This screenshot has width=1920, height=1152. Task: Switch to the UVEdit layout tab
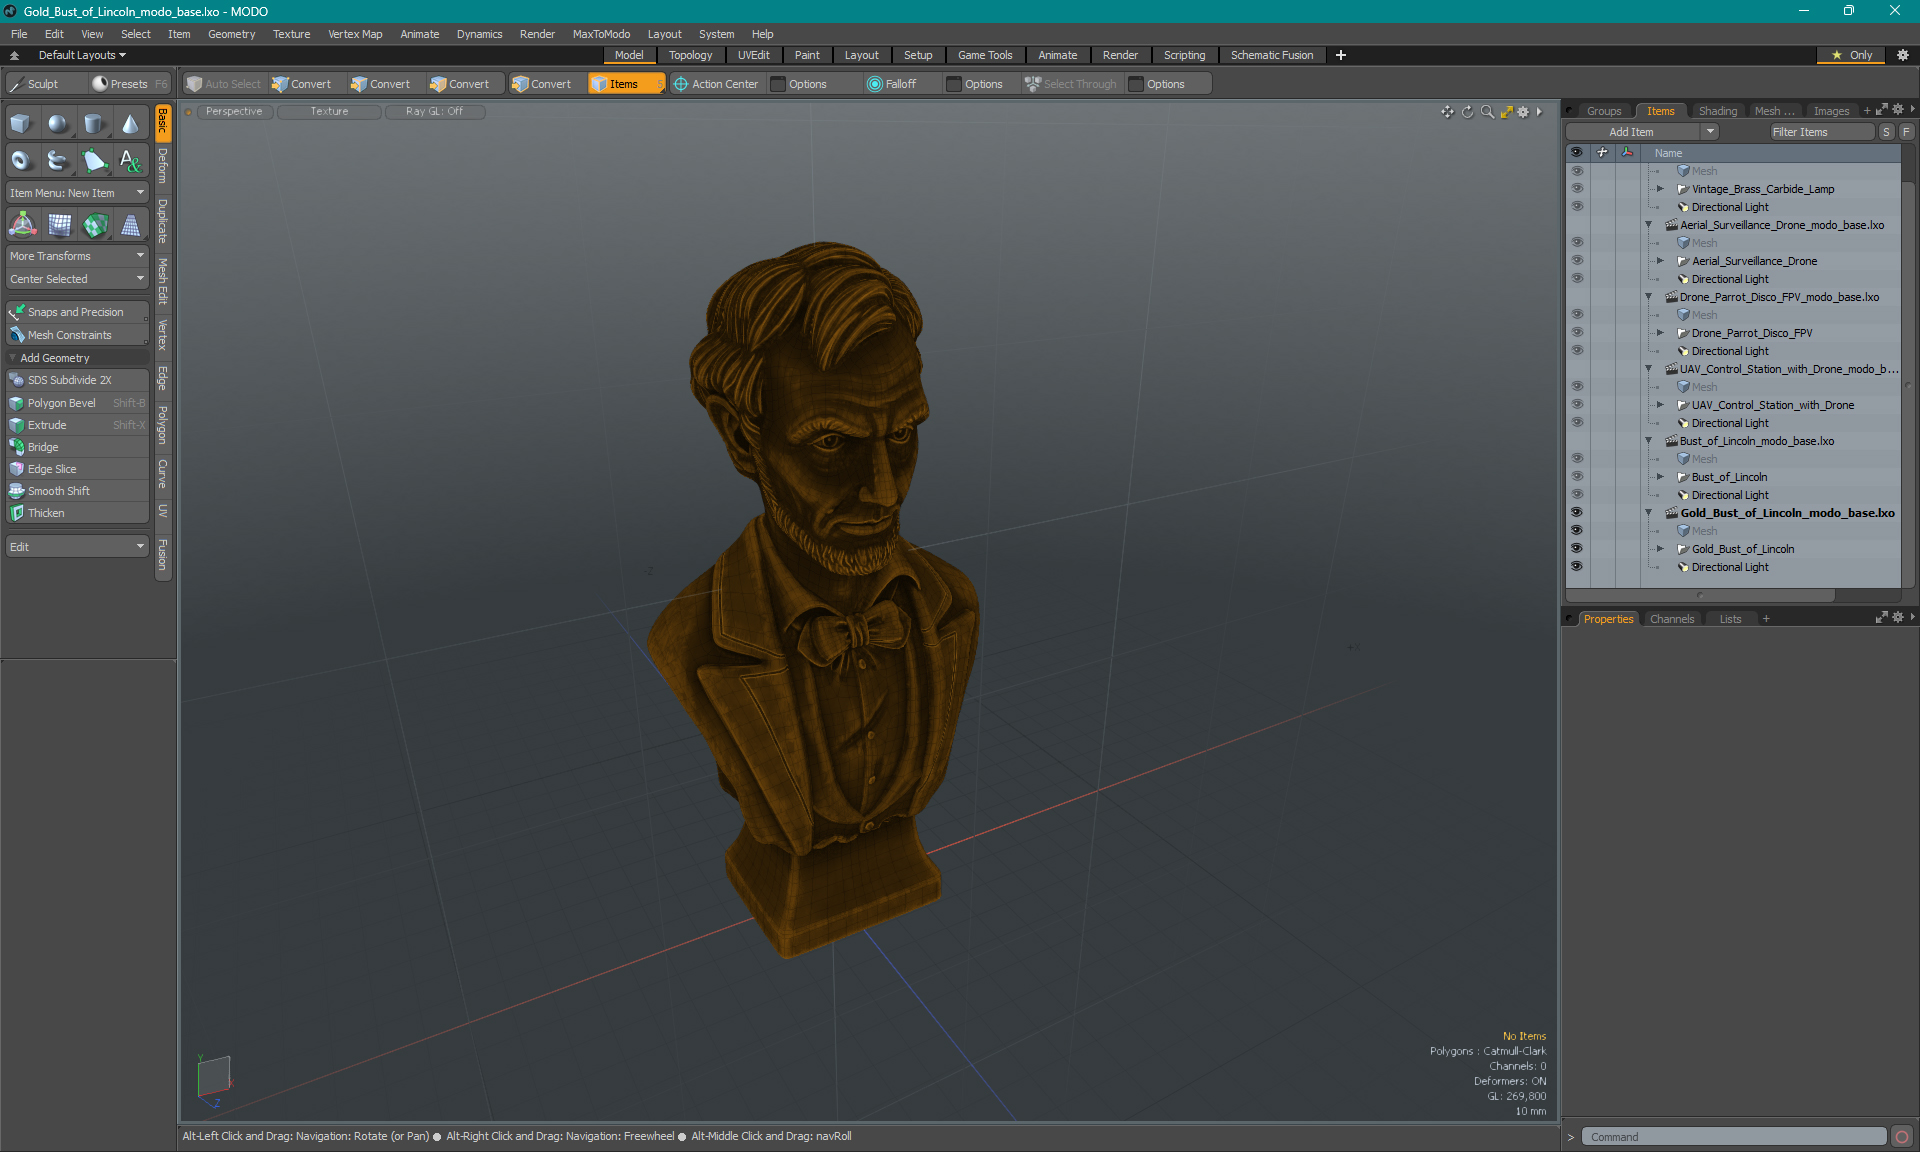click(x=753, y=55)
